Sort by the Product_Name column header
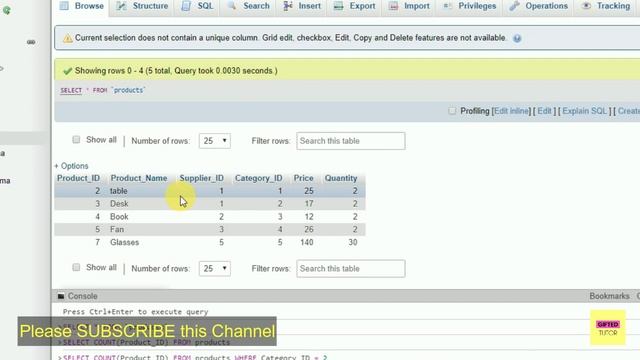Viewport: 640px width, 360px height. click(139, 178)
